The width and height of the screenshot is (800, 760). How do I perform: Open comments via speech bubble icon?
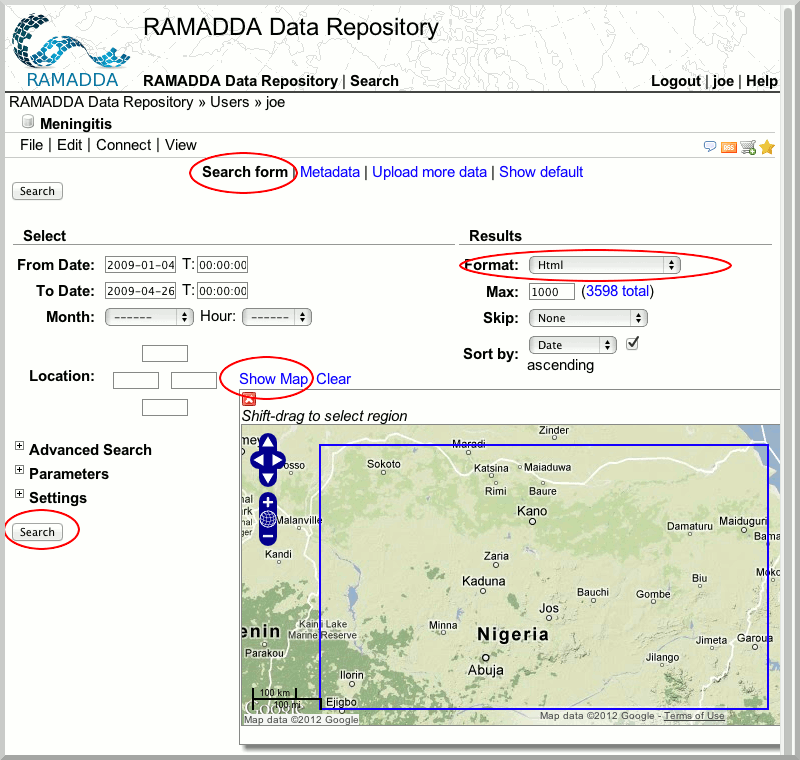point(710,147)
